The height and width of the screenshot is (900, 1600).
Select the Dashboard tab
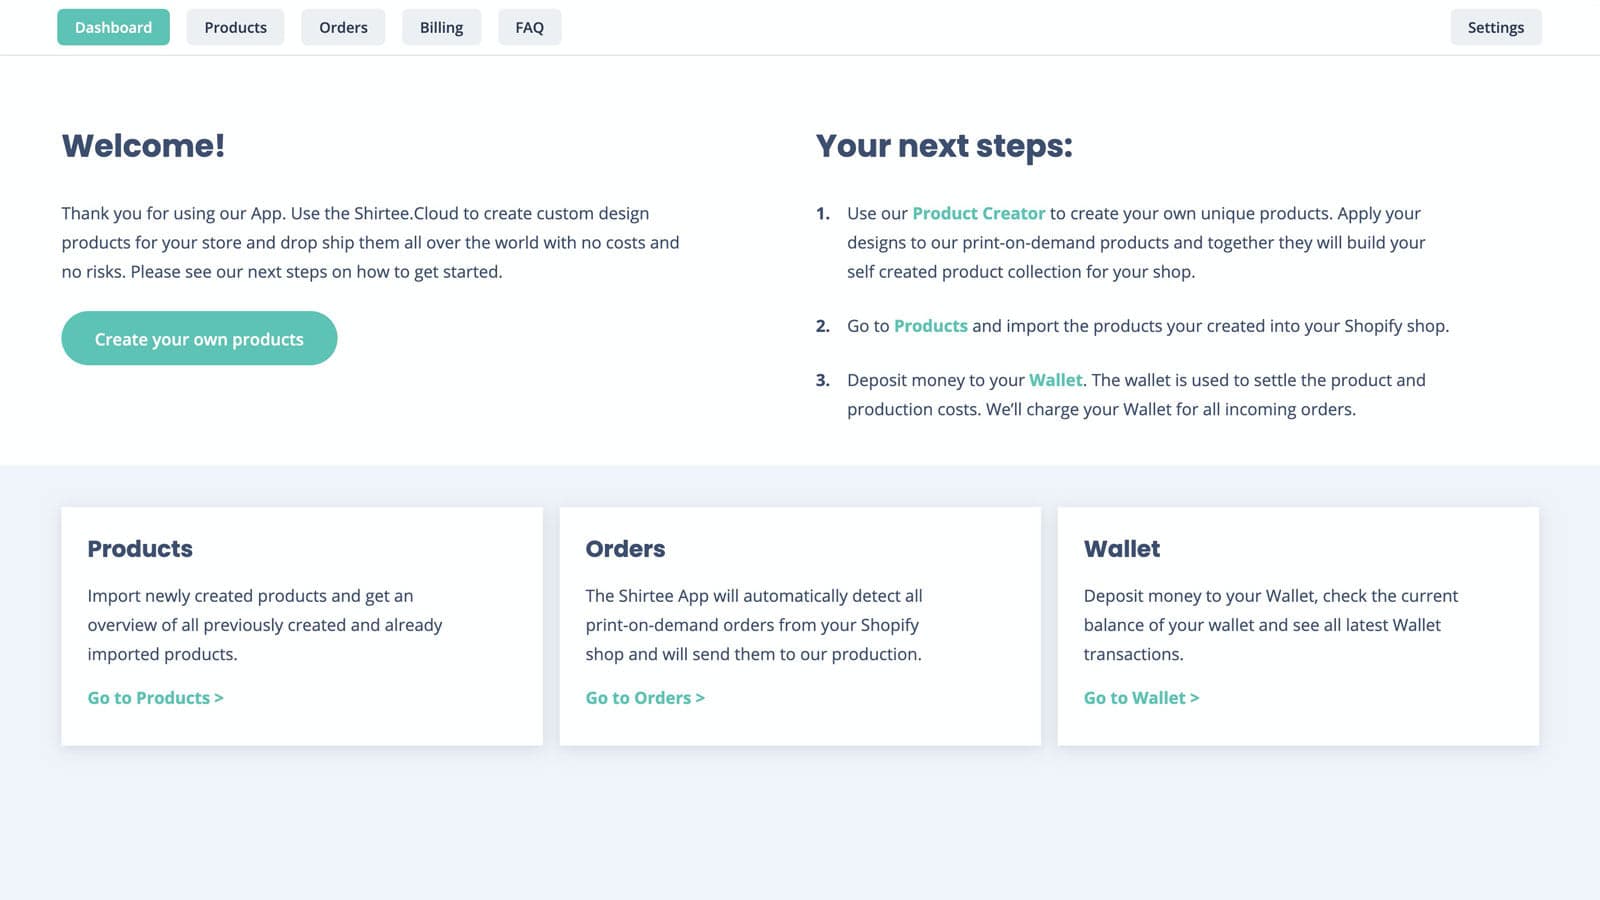coord(113,27)
